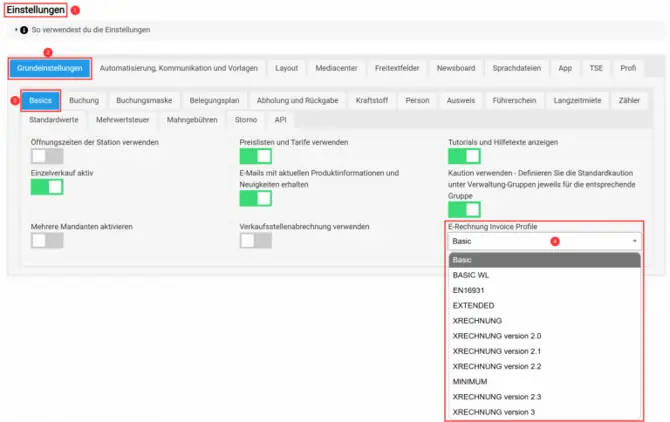Go to Abholung und Rückgabe sub-tab
Image resolution: width=670 pixels, height=422 pixels.
pyautogui.click(x=297, y=101)
